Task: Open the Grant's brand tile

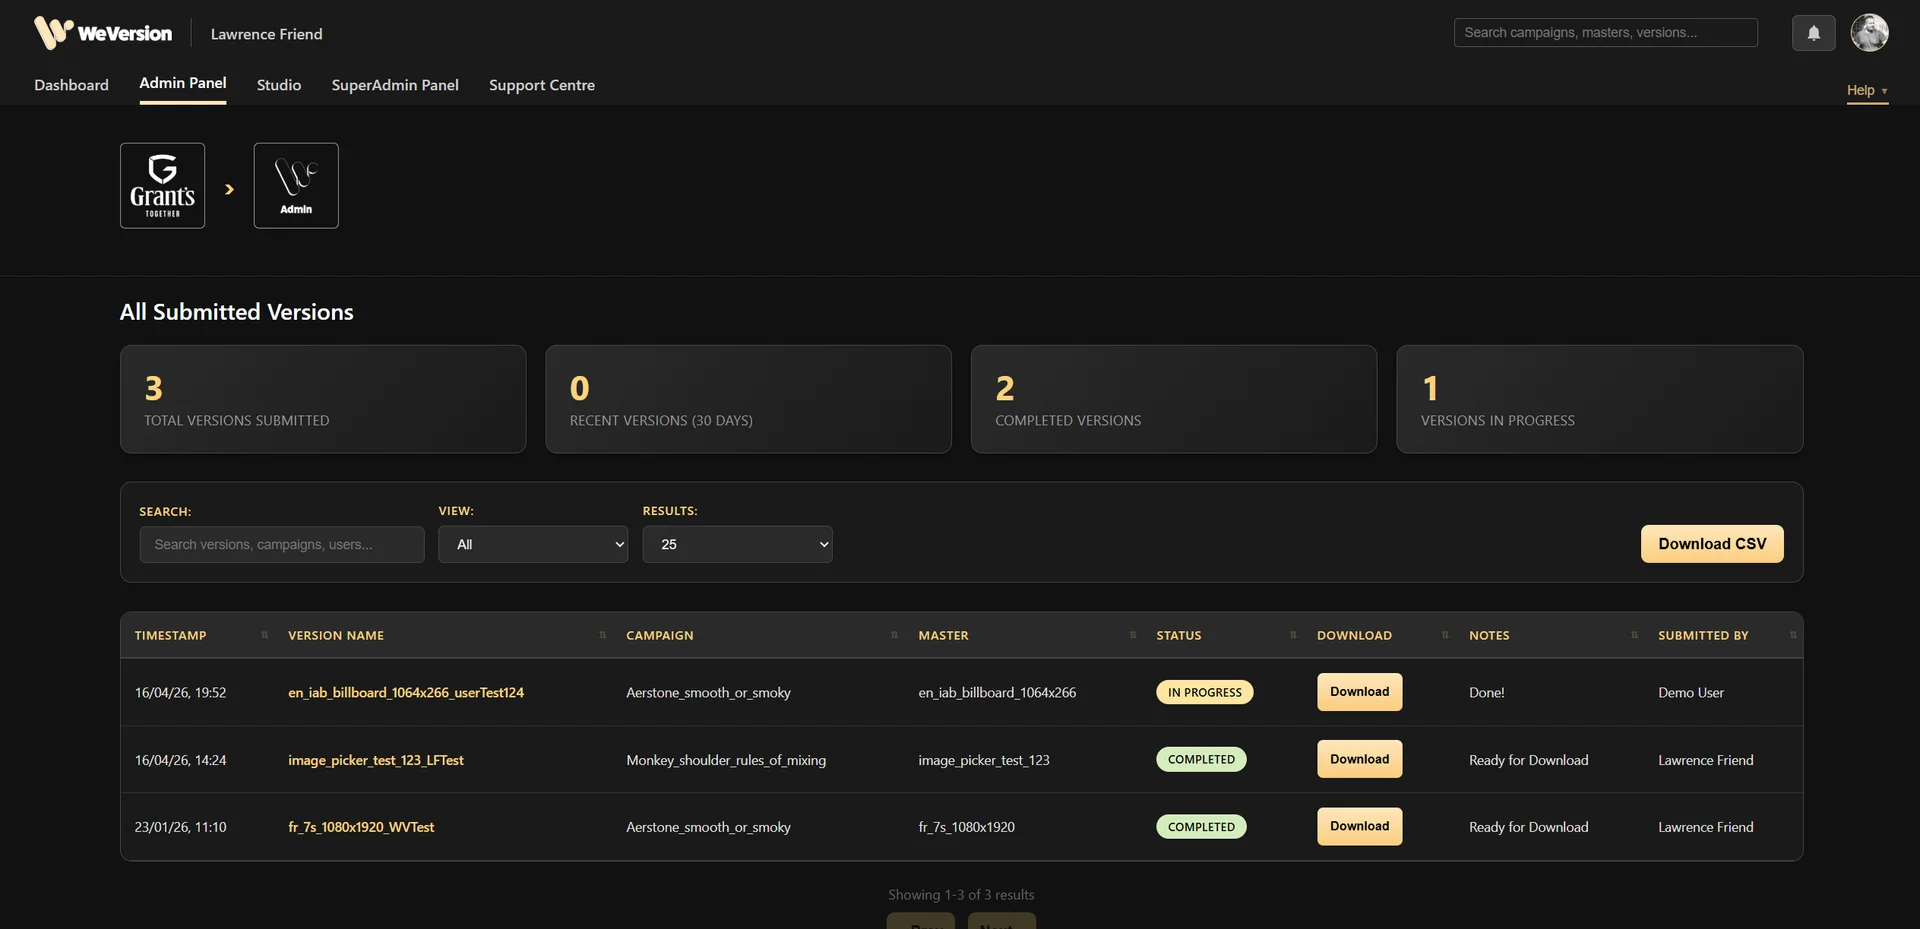Action: (x=162, y=185)
